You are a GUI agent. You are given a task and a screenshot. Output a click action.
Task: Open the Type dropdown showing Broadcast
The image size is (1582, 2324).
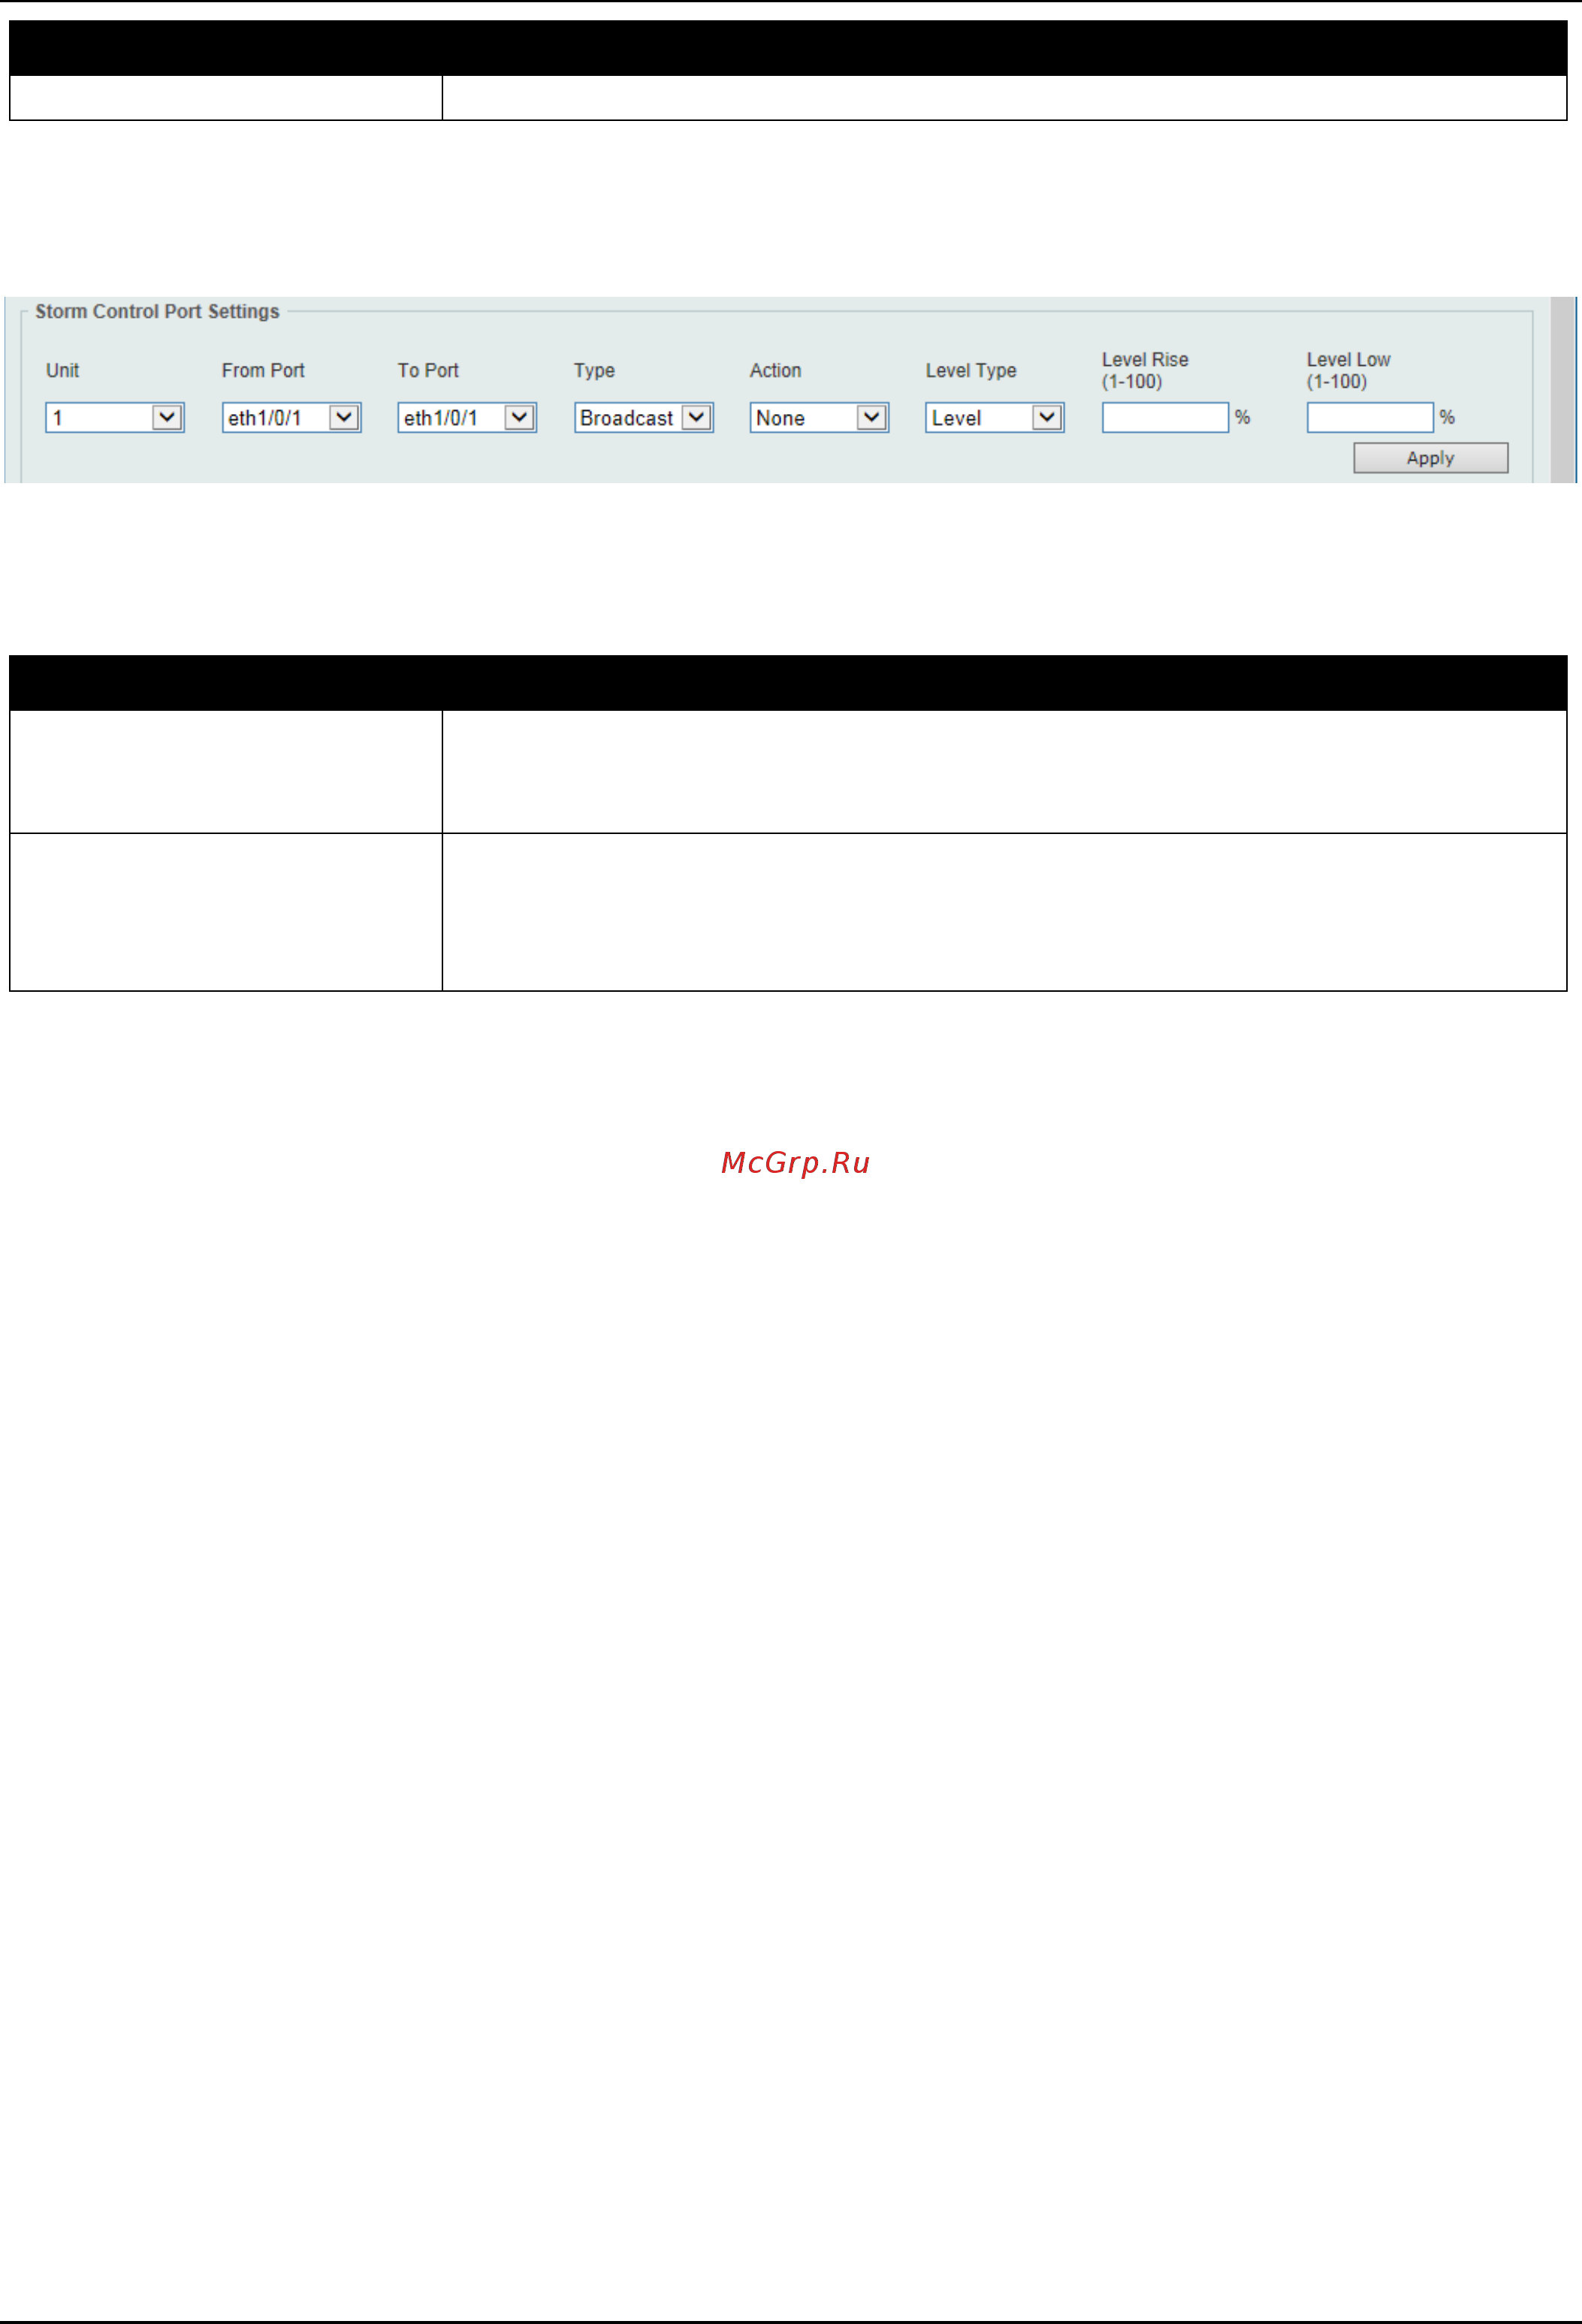pyautogui.click(x=643, y=417)
